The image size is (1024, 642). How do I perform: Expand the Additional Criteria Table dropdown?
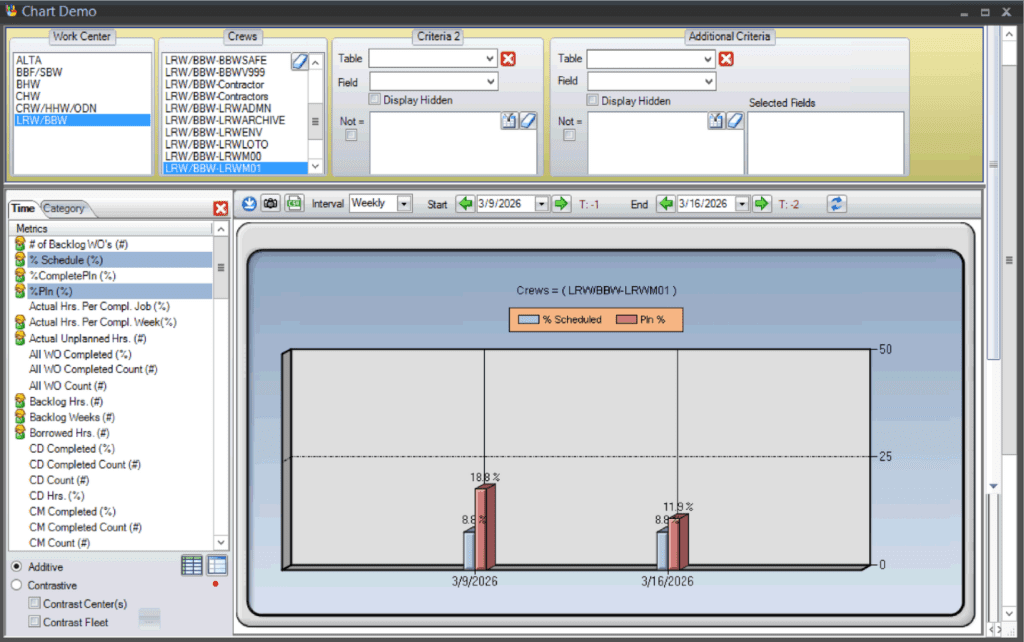(708, 59)
